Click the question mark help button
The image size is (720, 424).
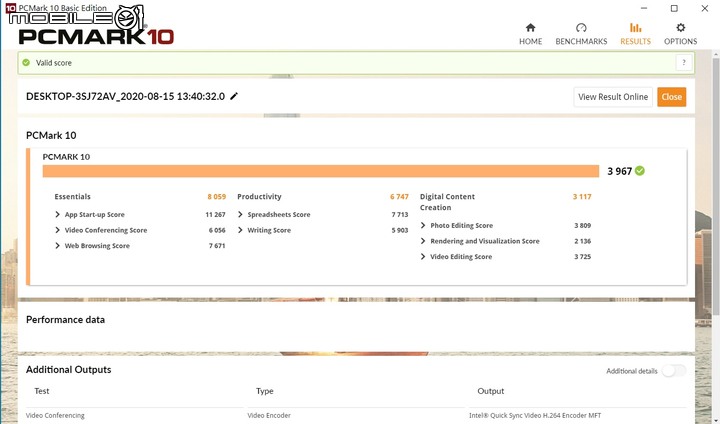click(x=684, y=62)
